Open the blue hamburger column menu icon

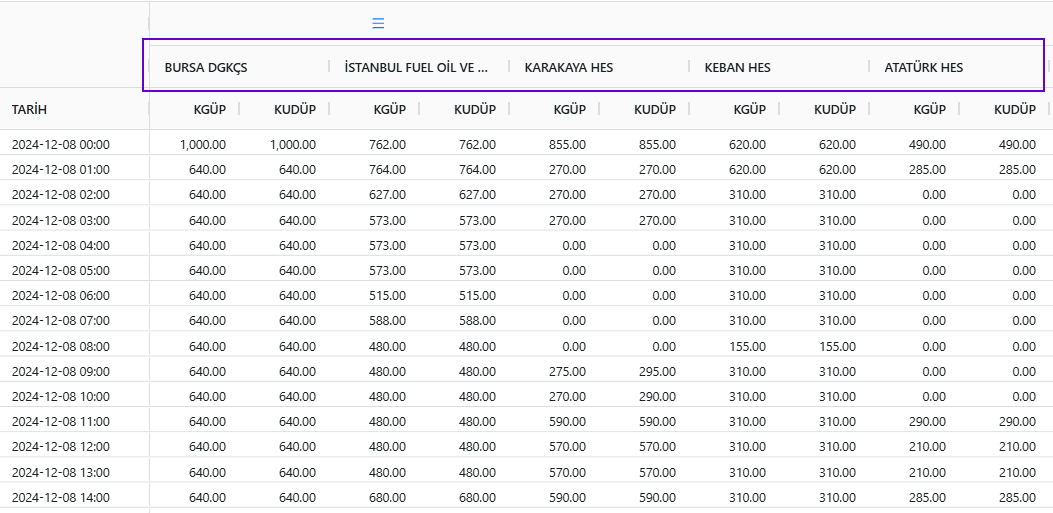coord(378,24)
